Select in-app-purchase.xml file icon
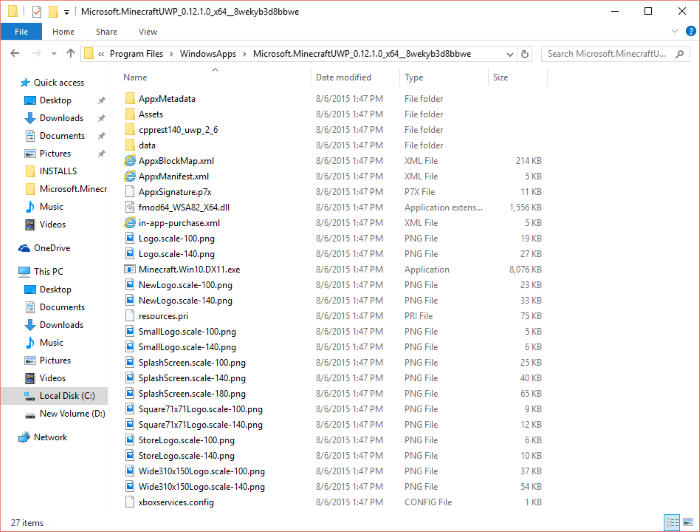Viewport: 700px width, 532px height. click(x=129, y=222)
